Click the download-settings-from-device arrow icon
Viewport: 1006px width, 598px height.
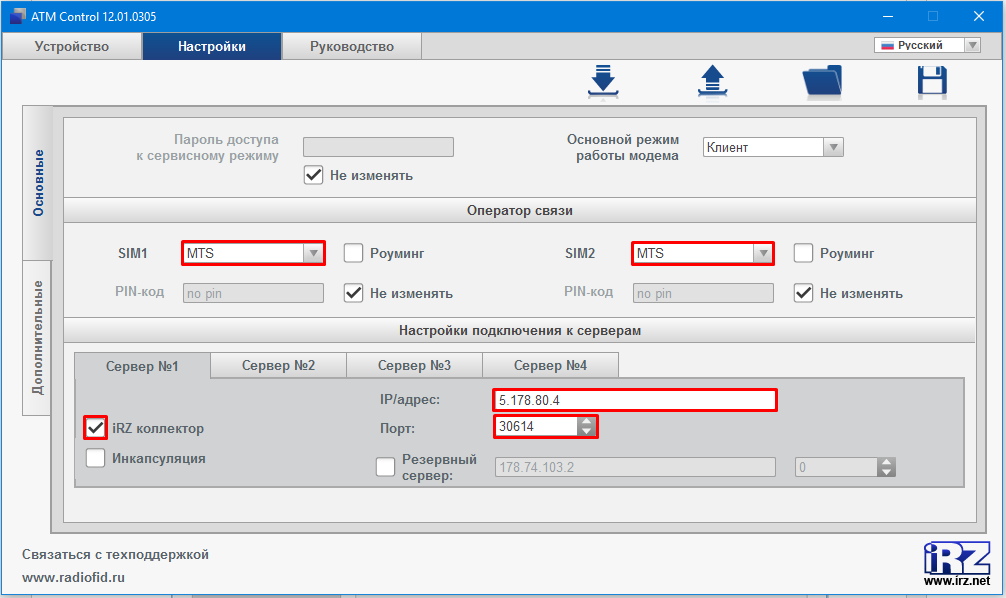pyautogui.click(x=603, y=81)
